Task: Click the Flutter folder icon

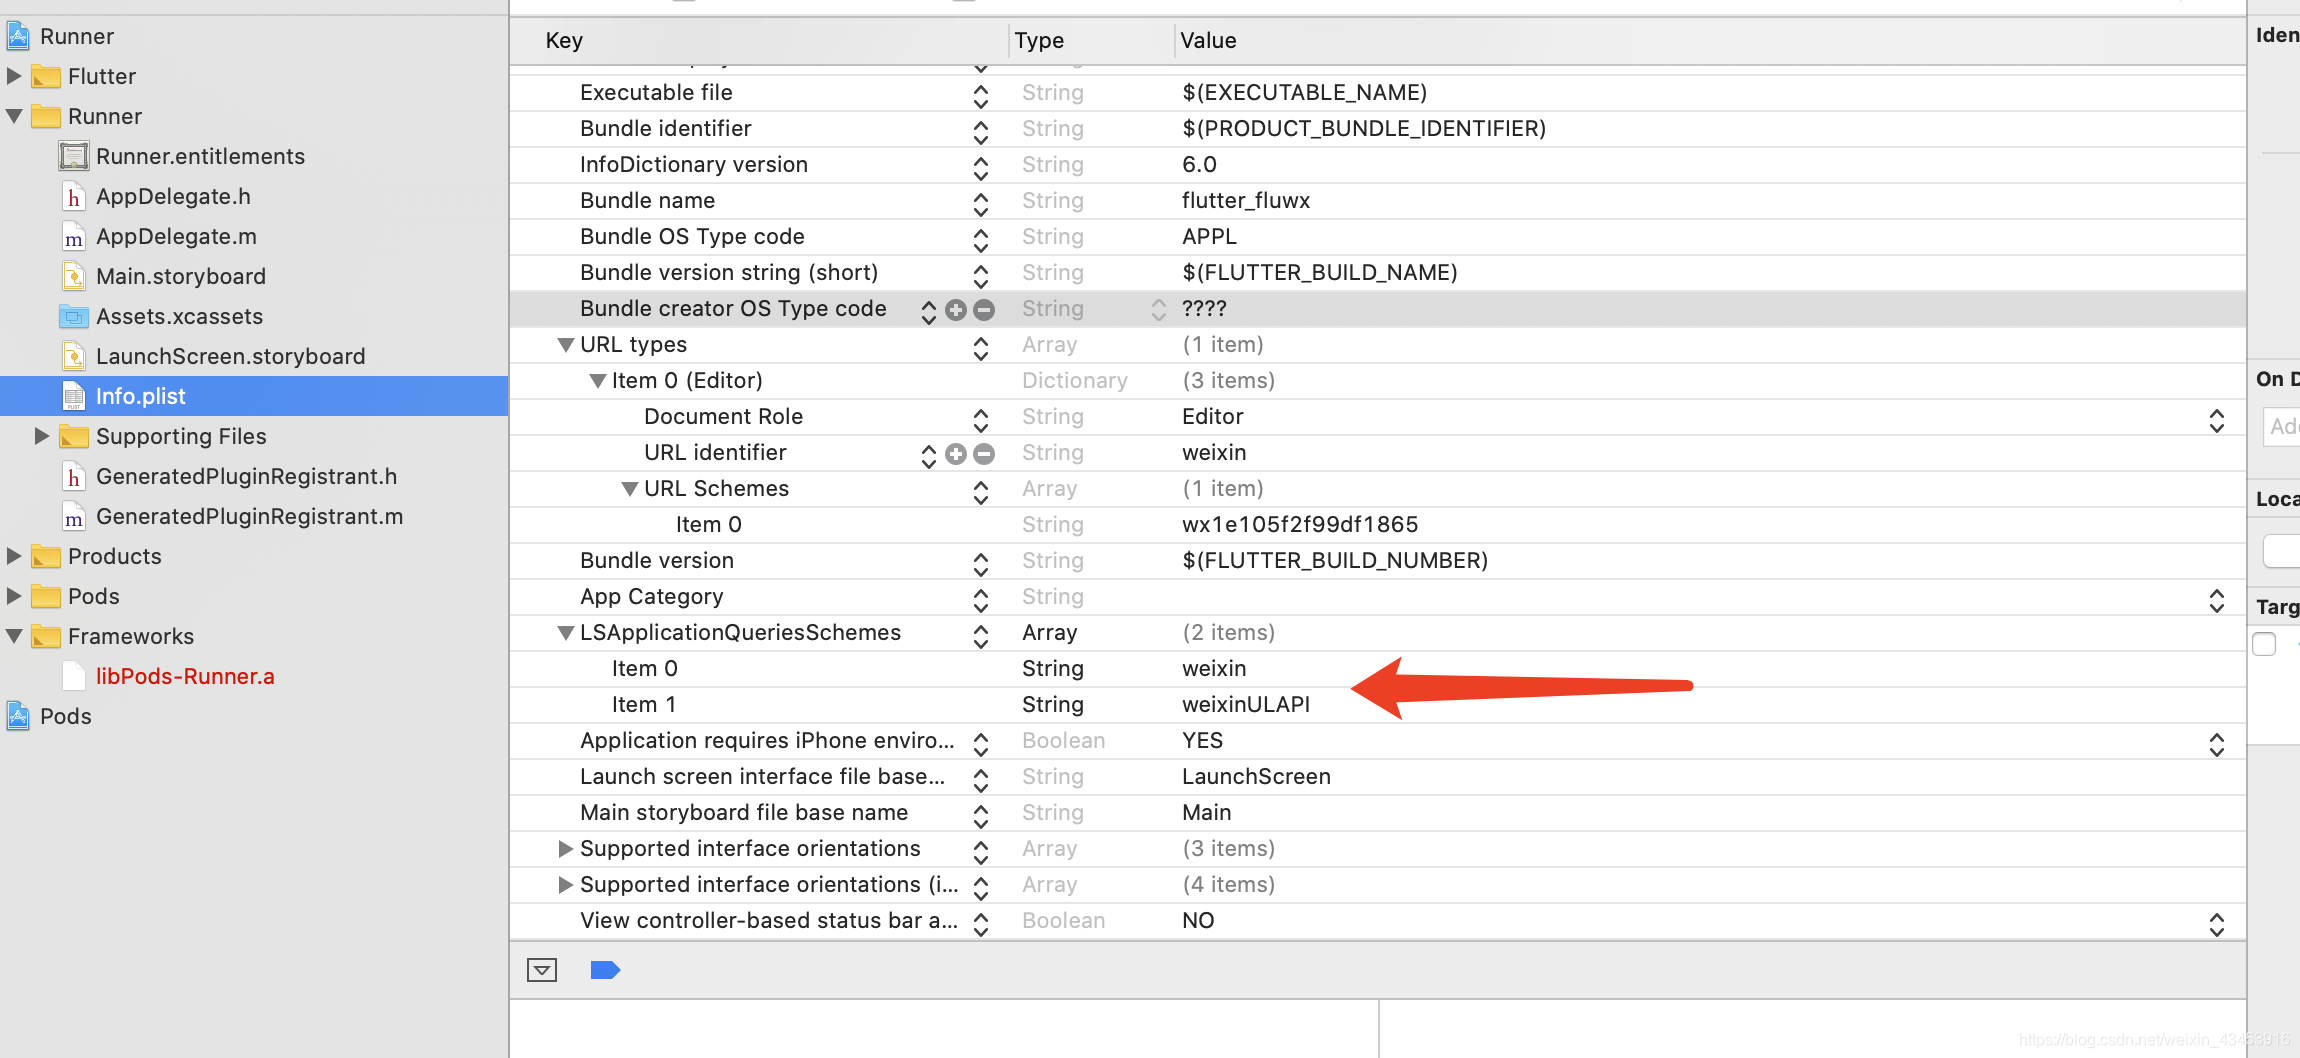Action: pos(46,77)
